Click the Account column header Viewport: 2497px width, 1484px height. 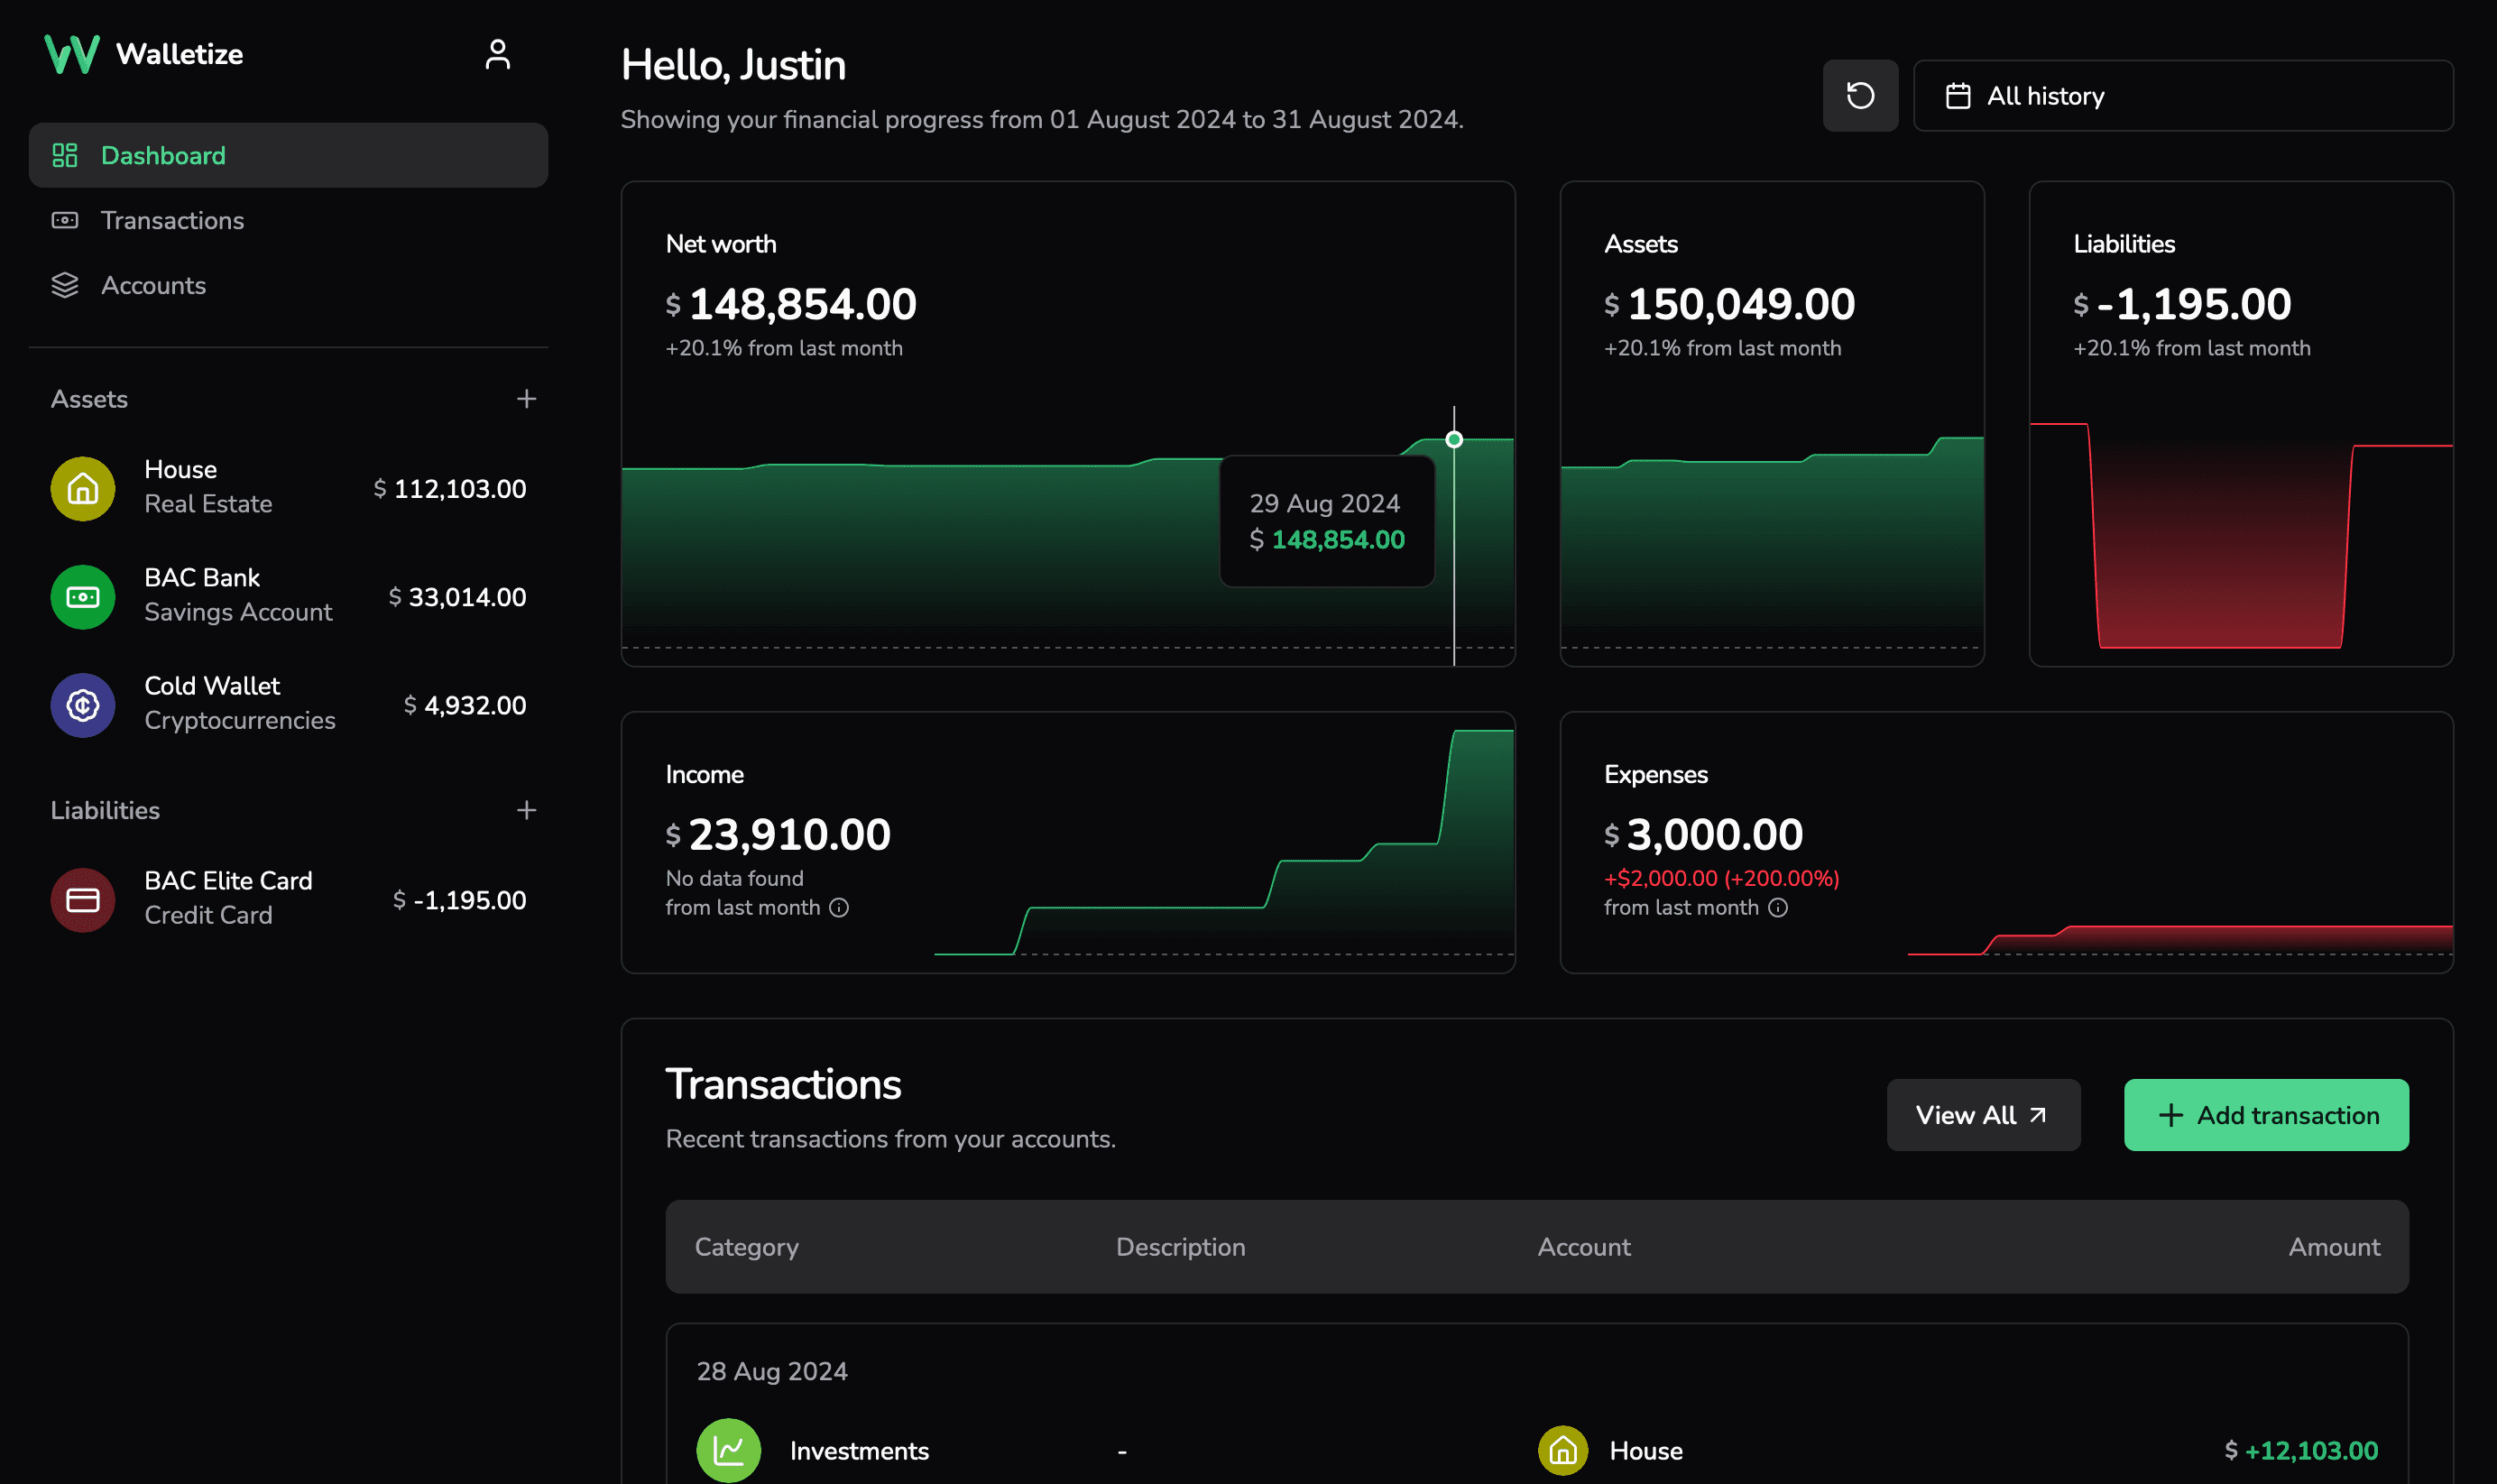pyautogui.click(x=1584, y=1247)
